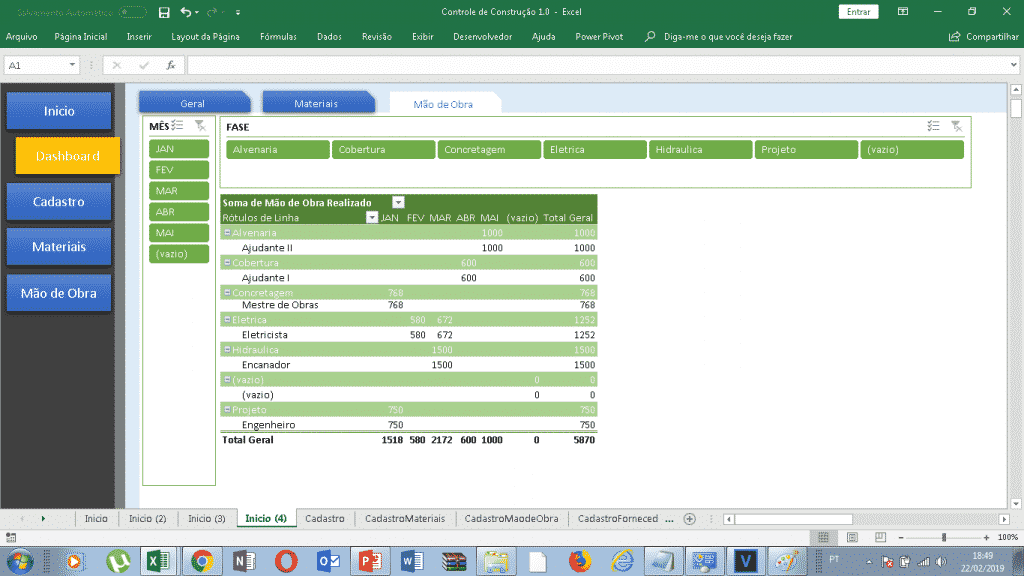Toggle the ABR slicer item
This screenshot has width=1024, height=576.
(179, 212)
